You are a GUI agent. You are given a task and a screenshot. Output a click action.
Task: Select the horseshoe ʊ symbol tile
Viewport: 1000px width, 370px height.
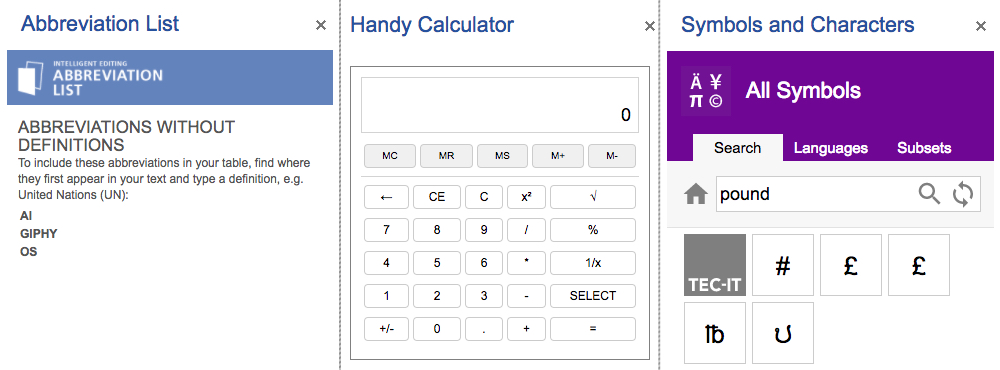click(783, 333)
